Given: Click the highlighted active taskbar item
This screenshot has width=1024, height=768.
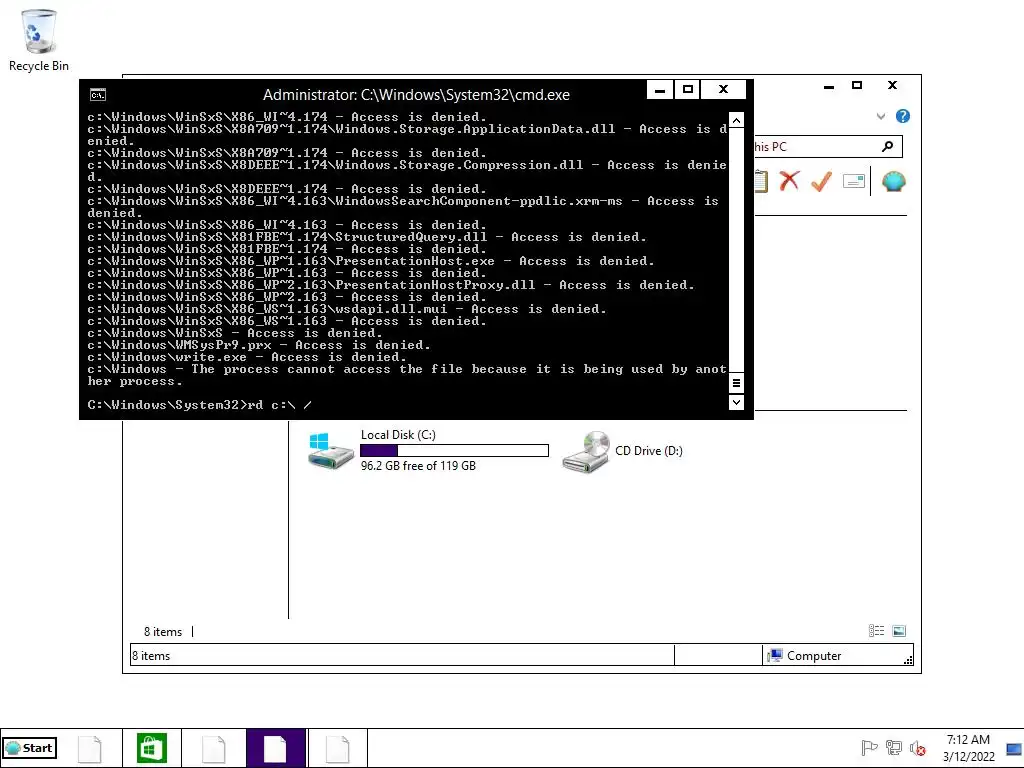Looking at the screenshot, I should click(276, 748).
